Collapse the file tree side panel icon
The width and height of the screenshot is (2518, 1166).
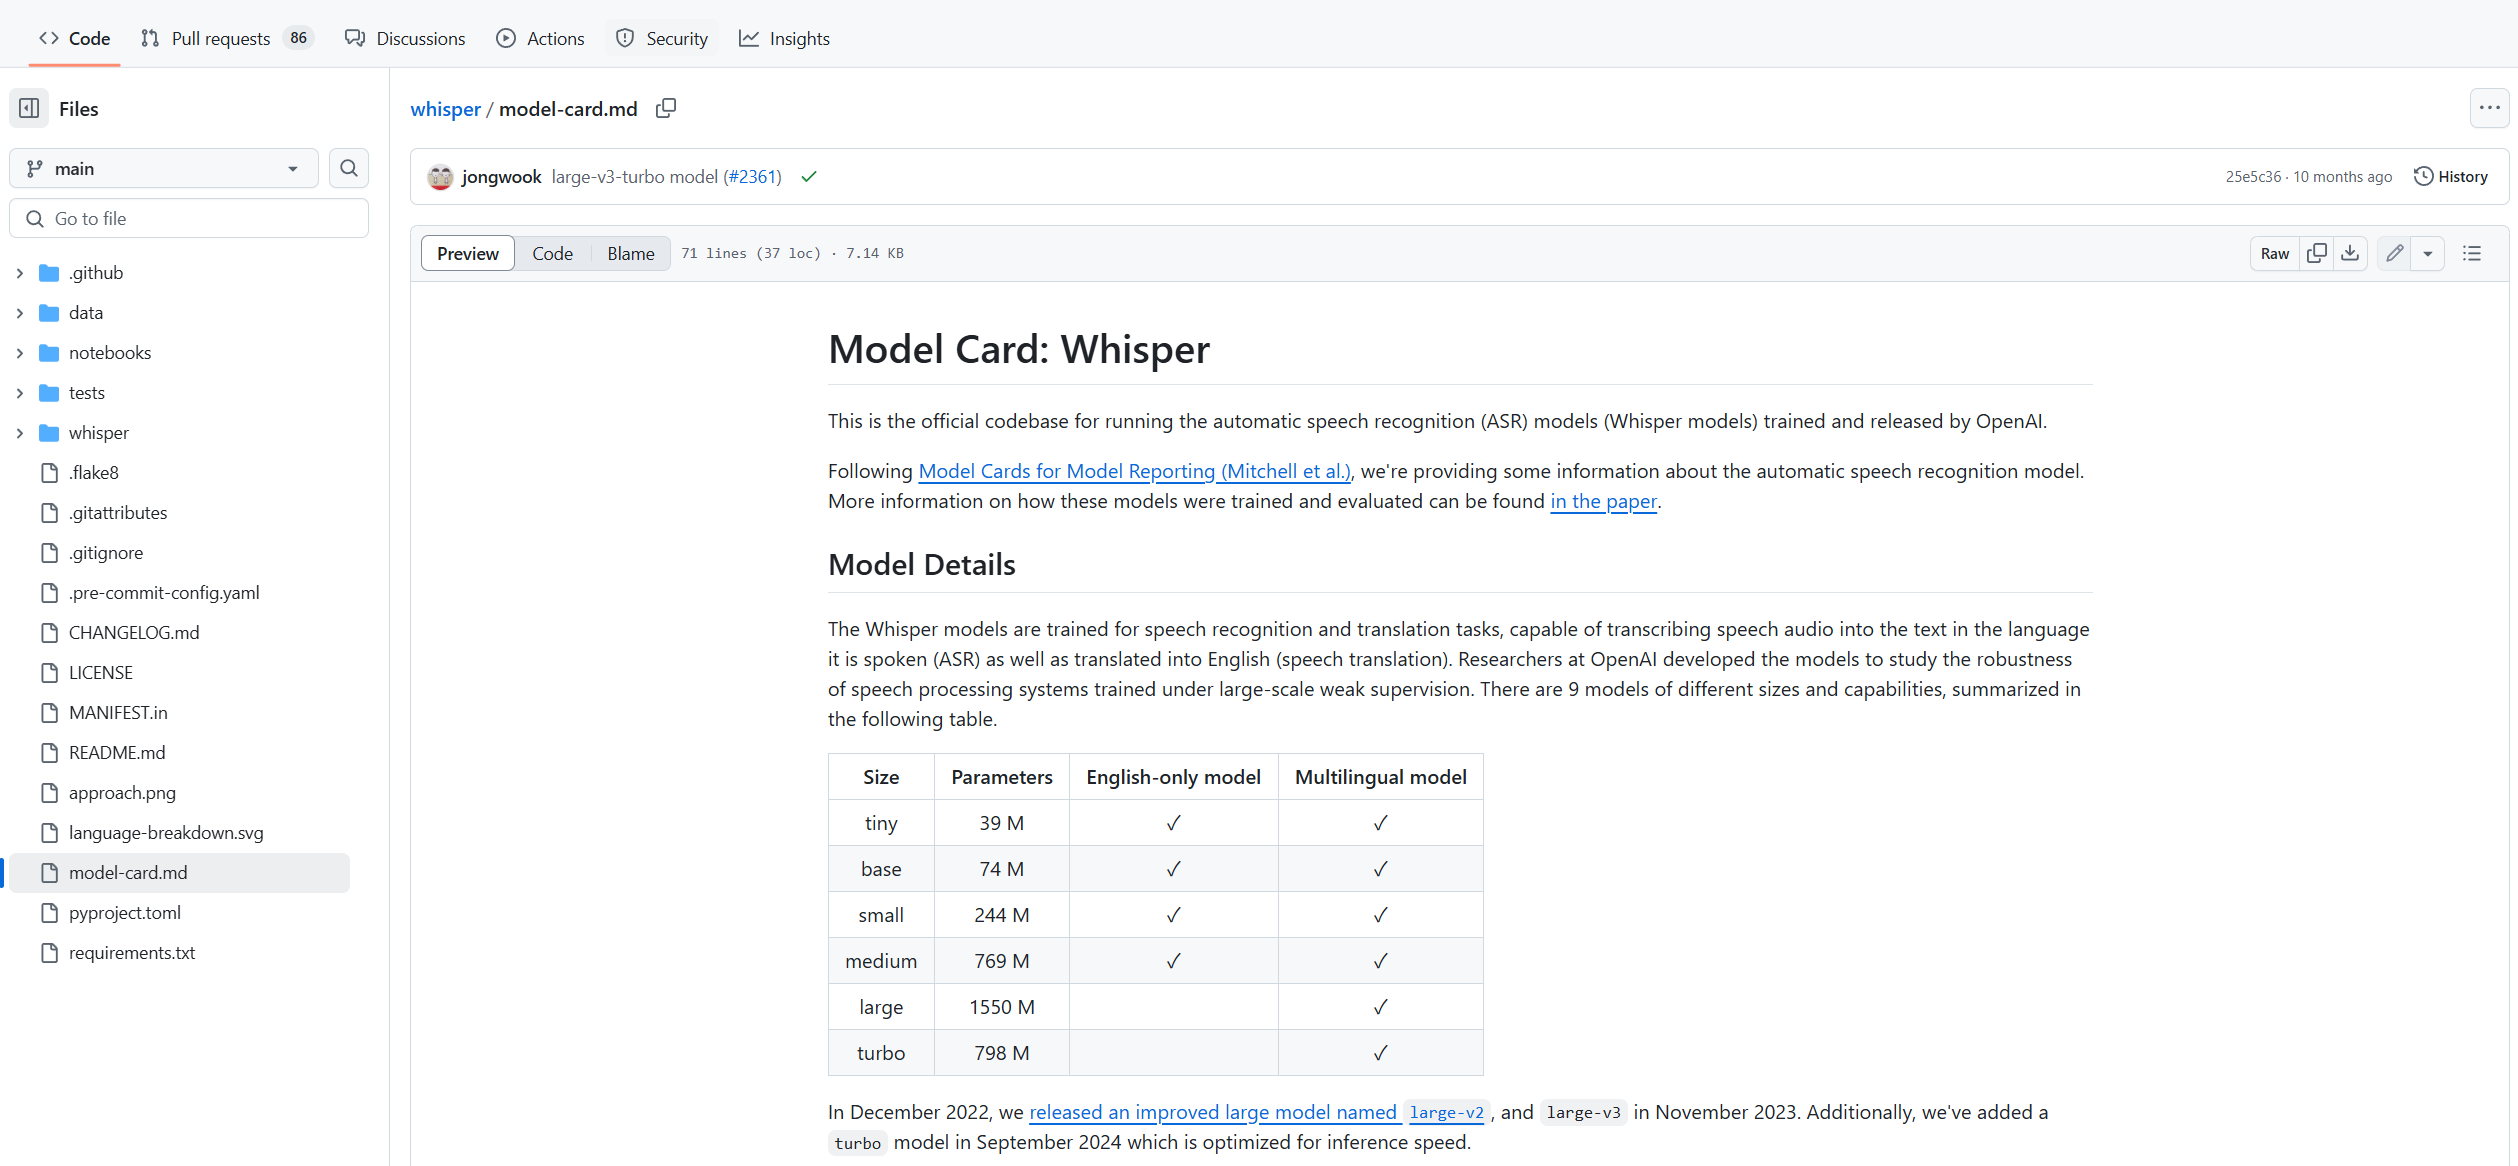(x=29, y=108)
